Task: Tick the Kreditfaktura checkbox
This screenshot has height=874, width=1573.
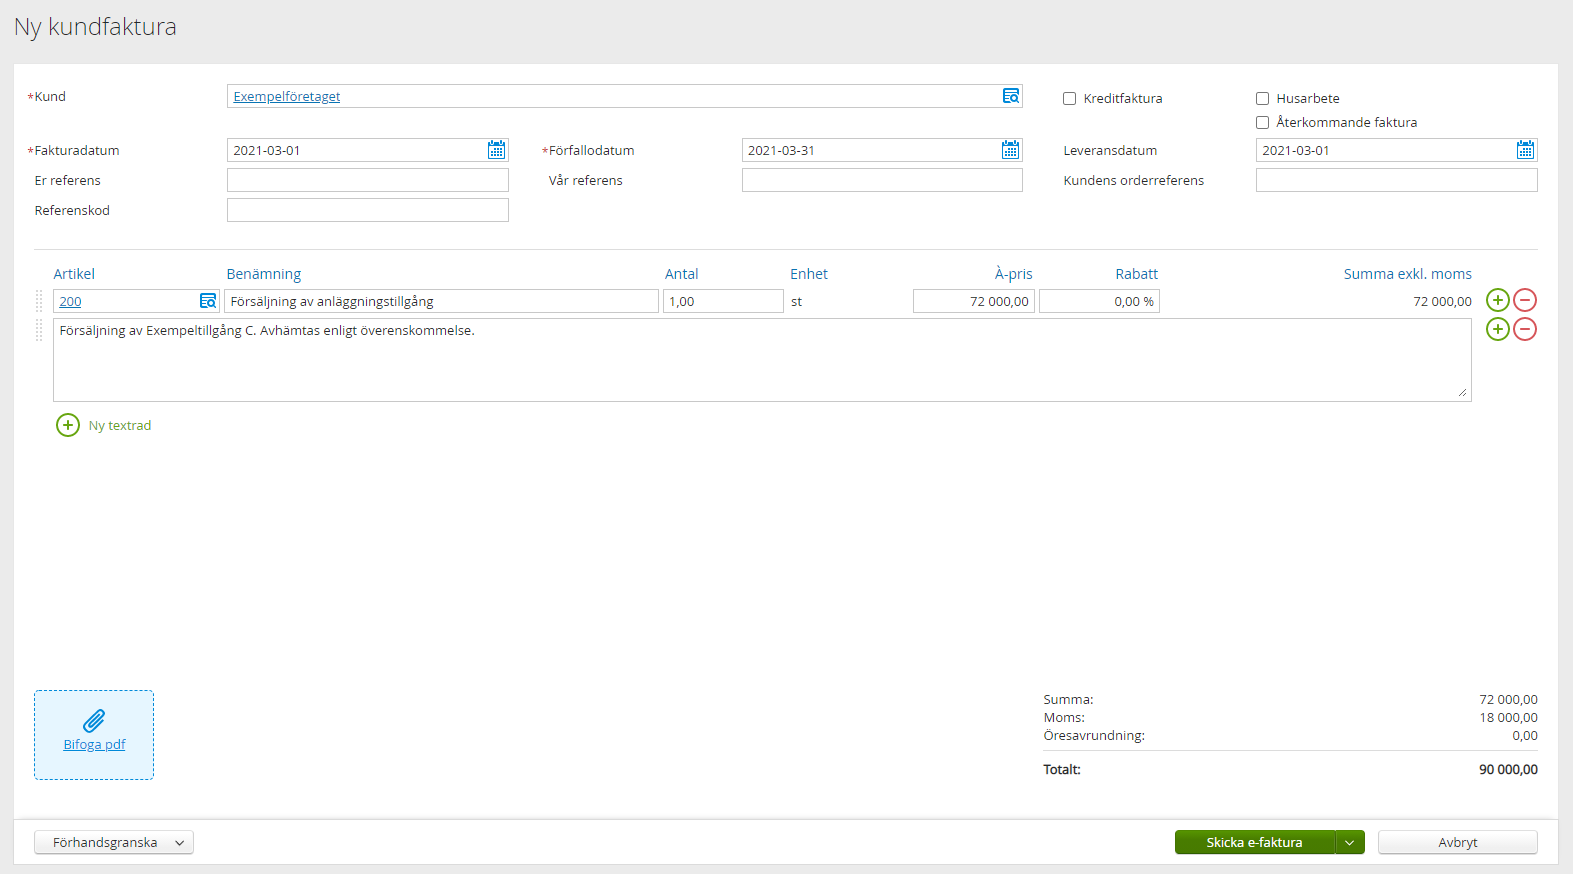Action: click(1069, 98)
